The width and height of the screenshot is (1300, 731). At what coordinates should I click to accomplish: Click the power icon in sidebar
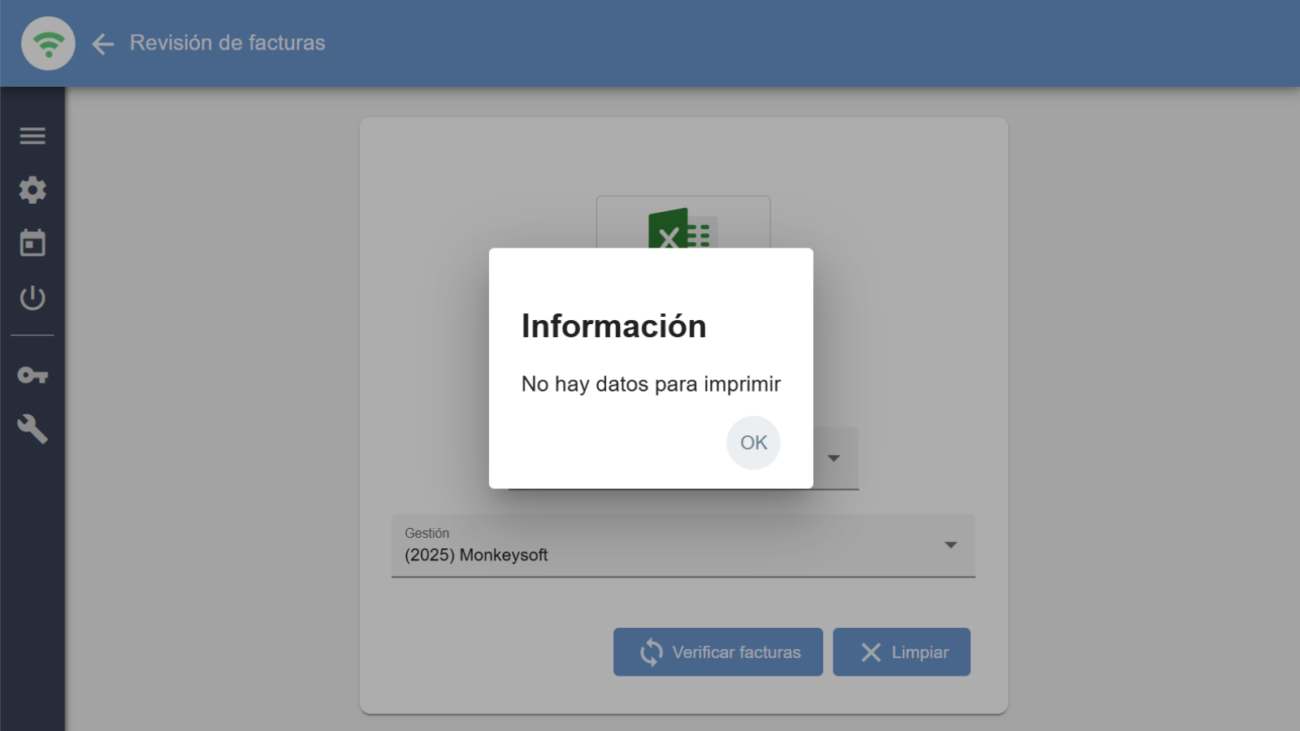[x=33, y=297]
